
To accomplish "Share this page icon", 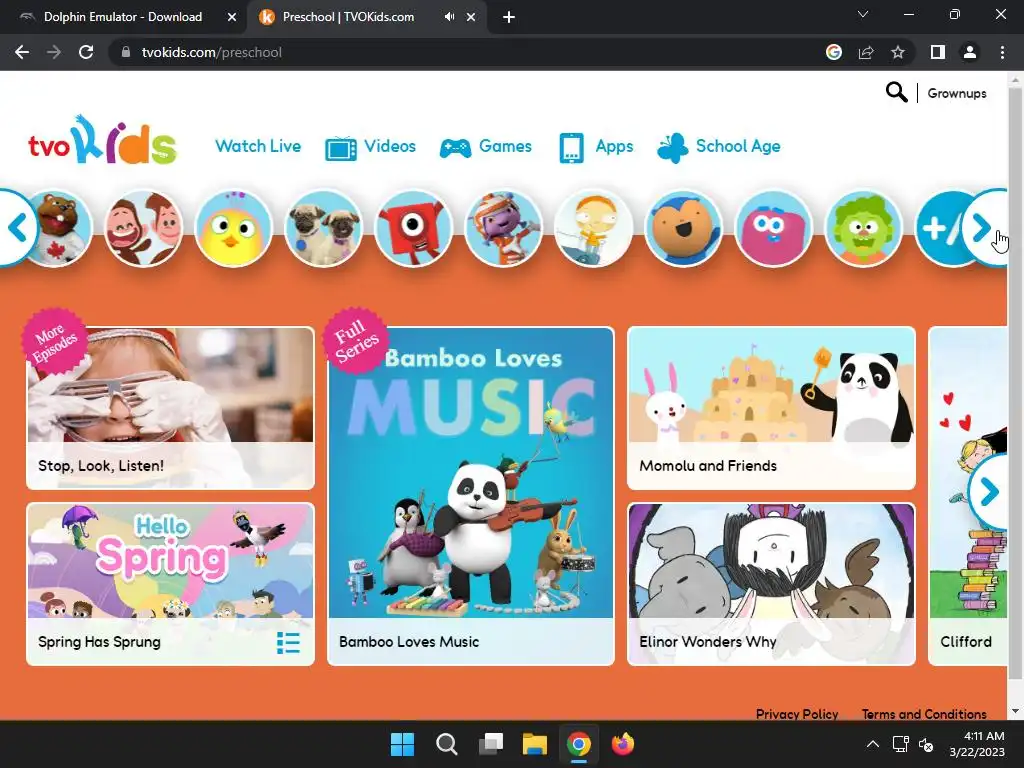I will coord(866,52).
